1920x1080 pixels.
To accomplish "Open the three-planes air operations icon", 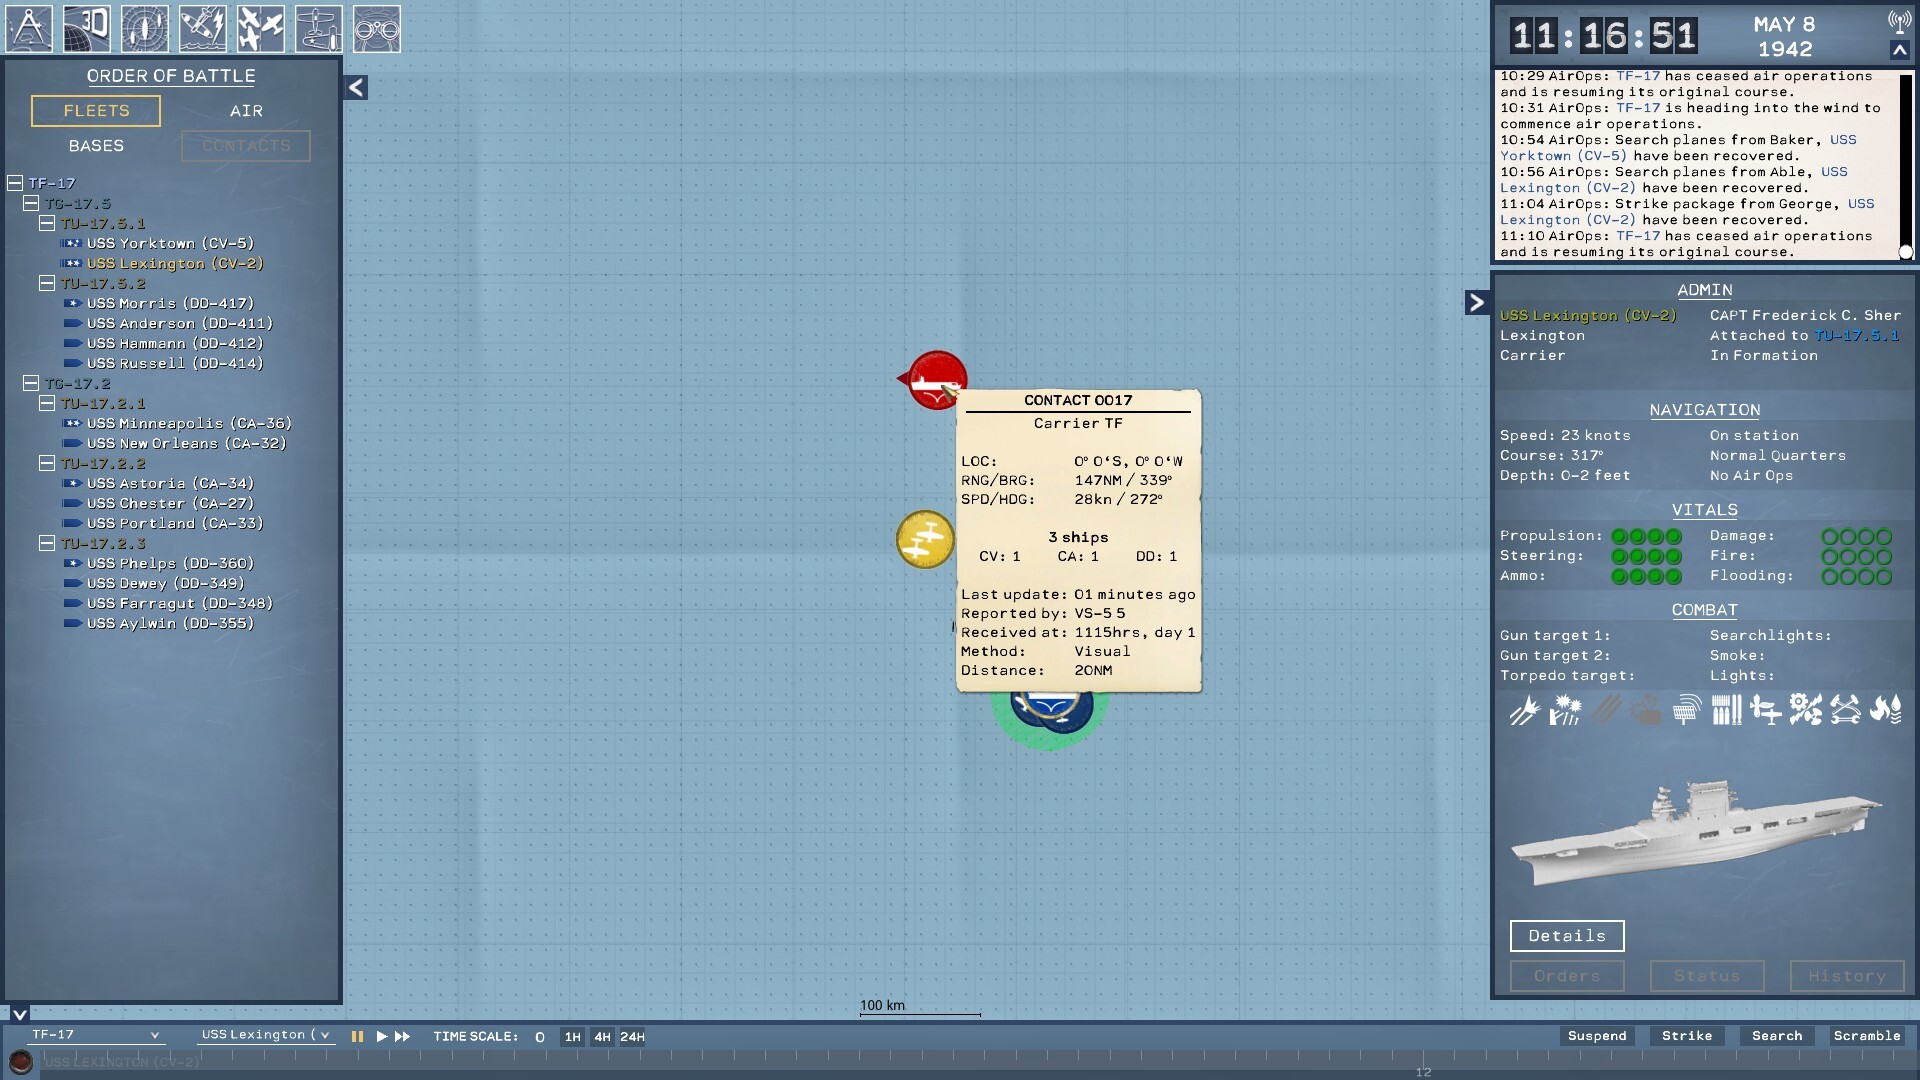I will click(261, 28).
